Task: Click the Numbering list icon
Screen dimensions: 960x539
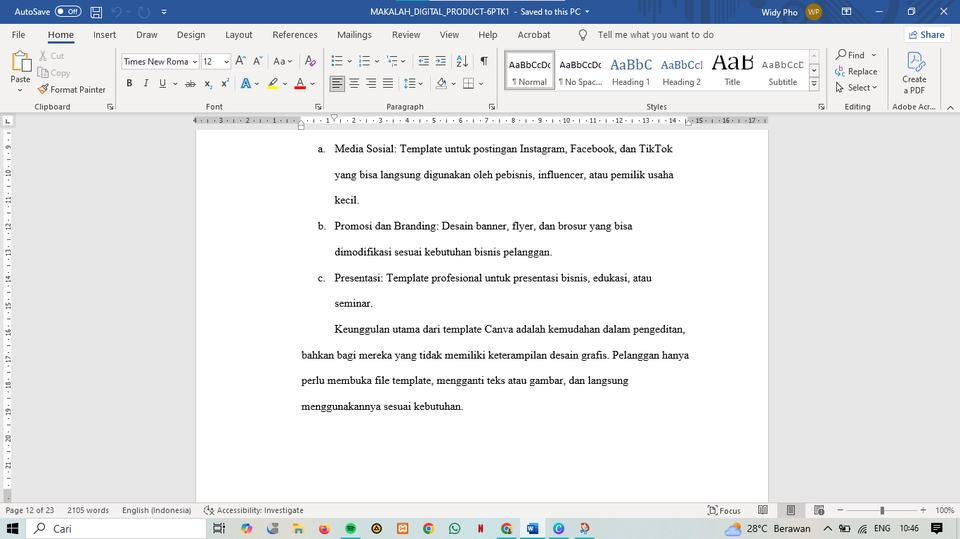Action: pyautogui.click(x=364, y=61)
